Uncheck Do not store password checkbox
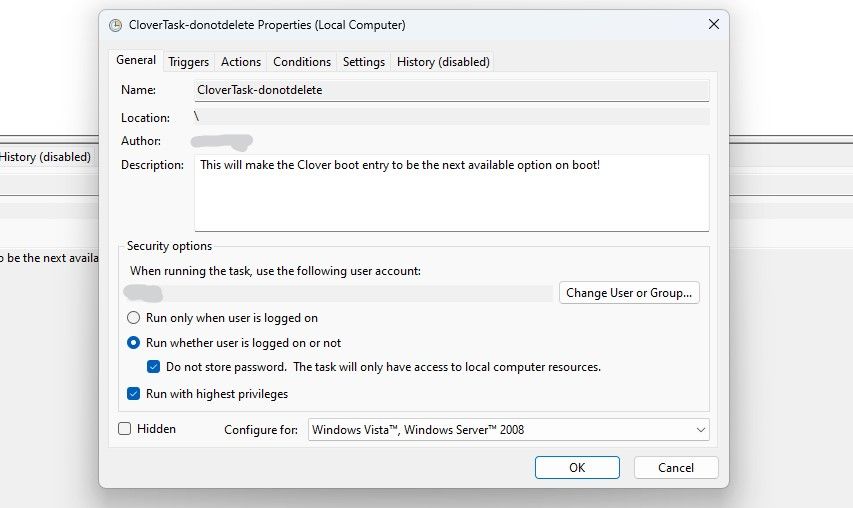This screenshot has height=508, width=853. click(x=154, y=367)
